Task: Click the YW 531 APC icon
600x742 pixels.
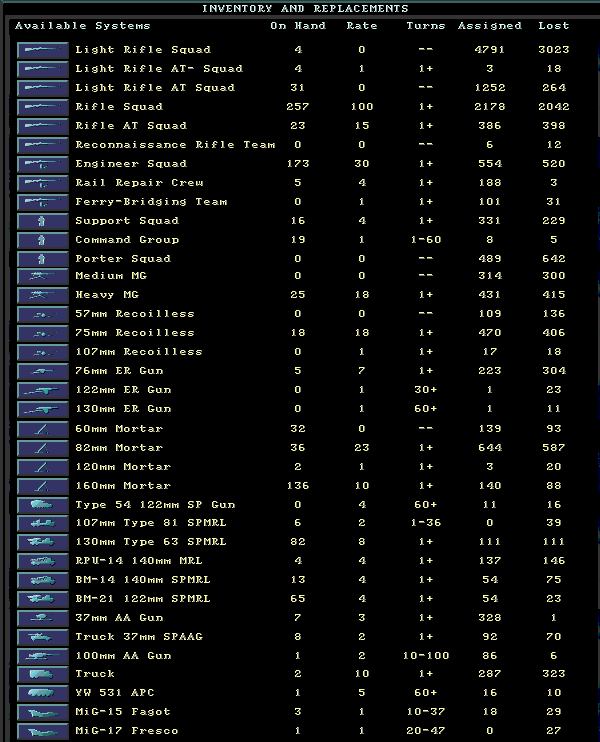Action: pyautogui.click(x=43, y=693)
